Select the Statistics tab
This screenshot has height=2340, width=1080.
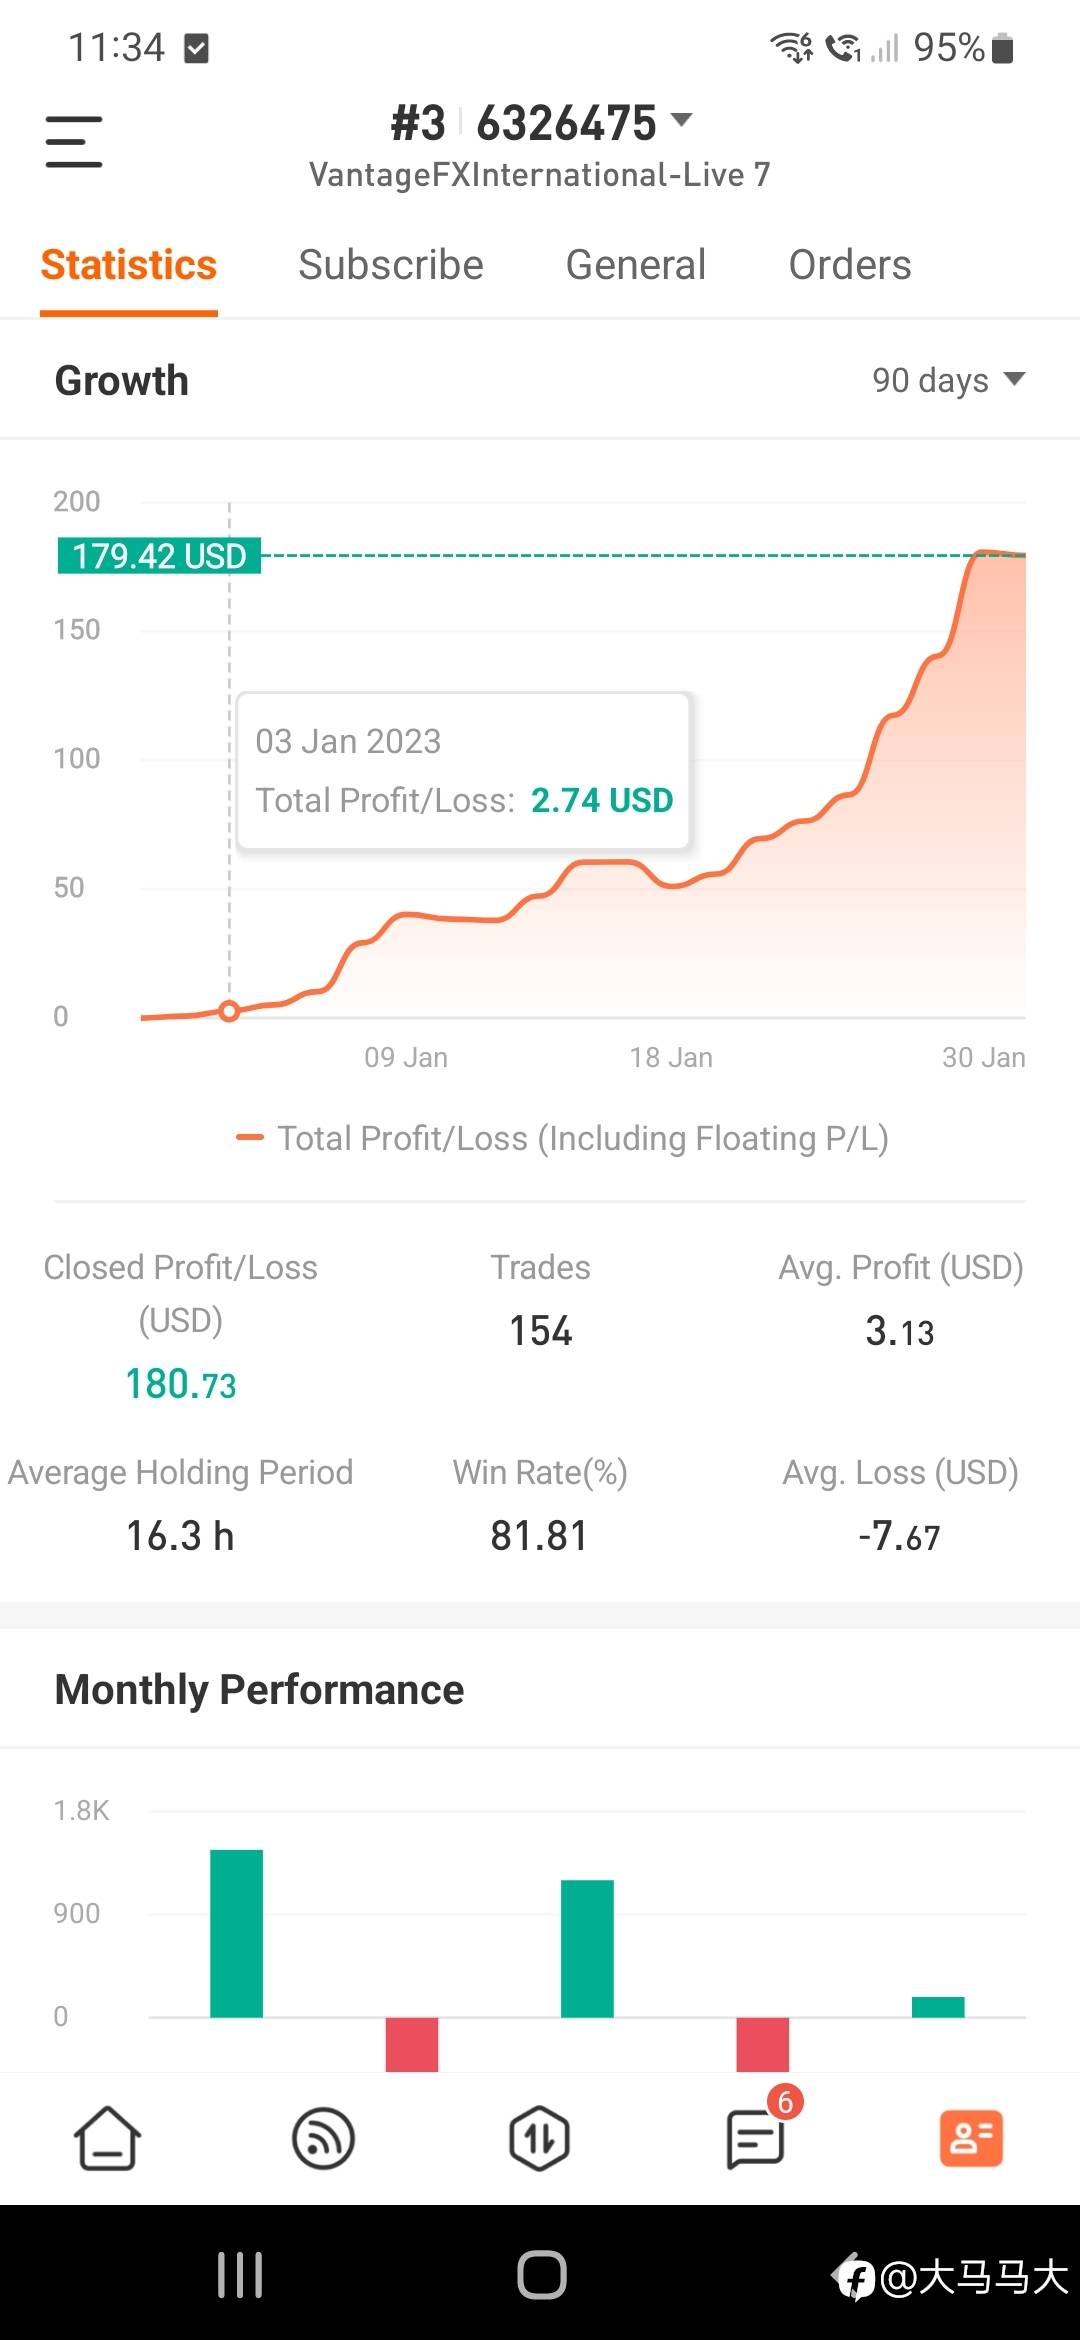click(x=128, y=265)
